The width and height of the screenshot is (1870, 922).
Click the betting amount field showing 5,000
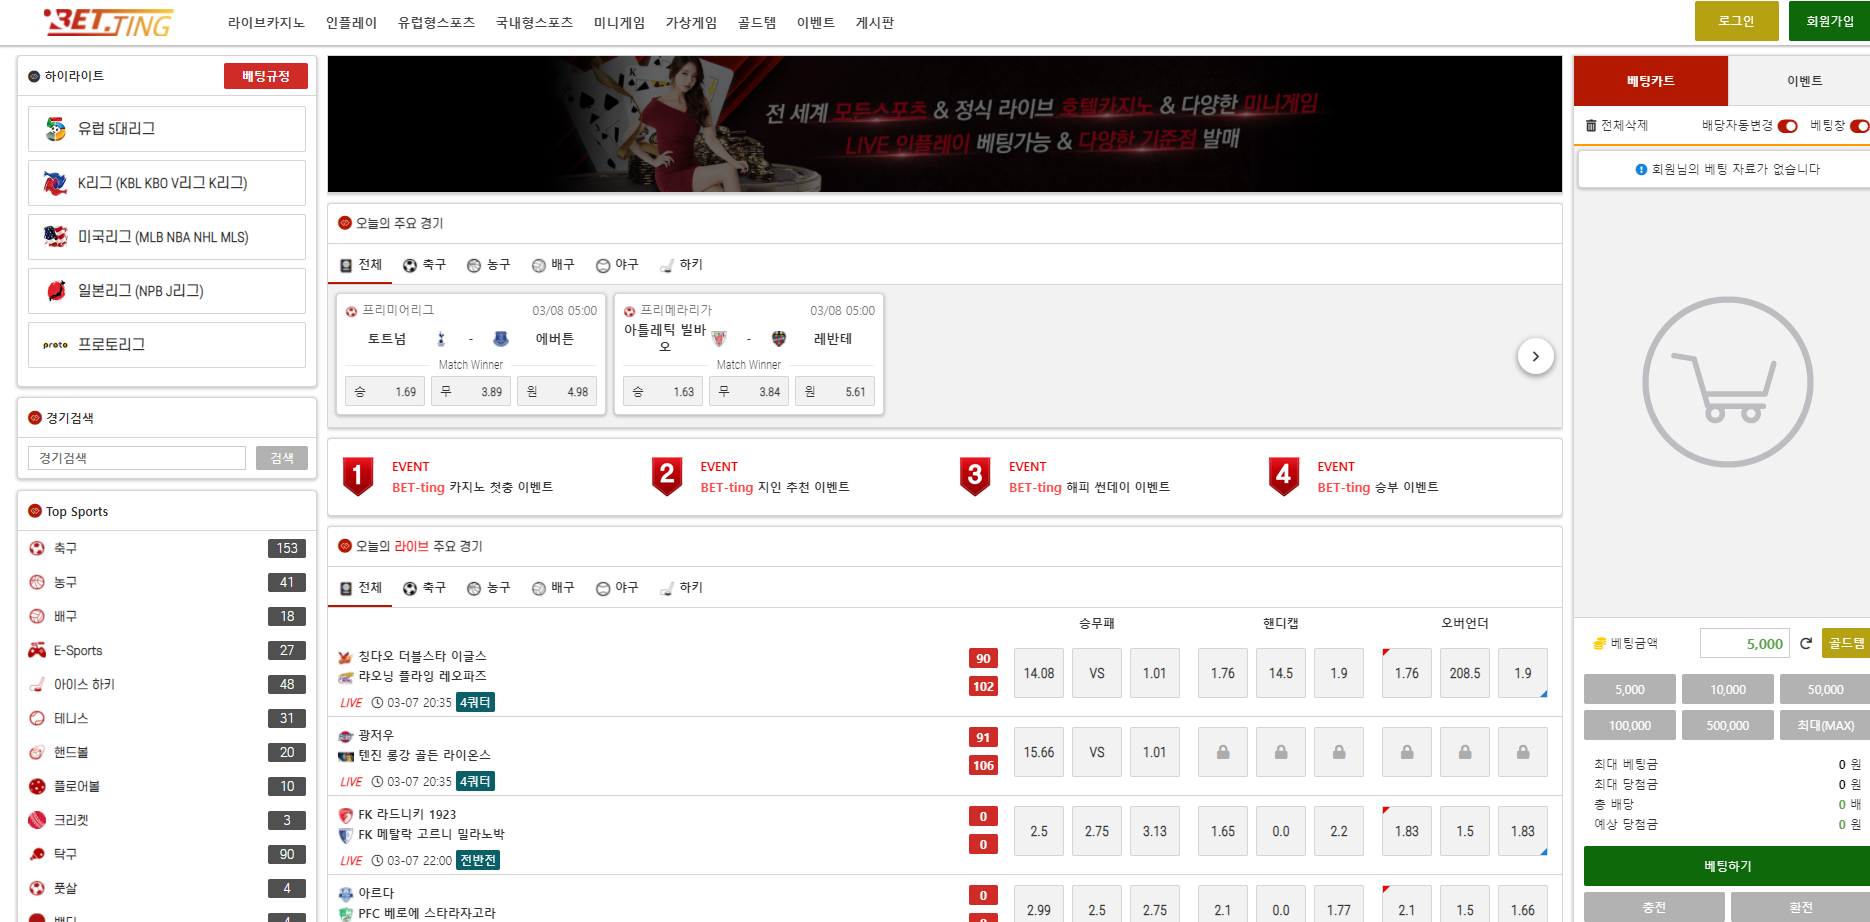pos(1745,643)
